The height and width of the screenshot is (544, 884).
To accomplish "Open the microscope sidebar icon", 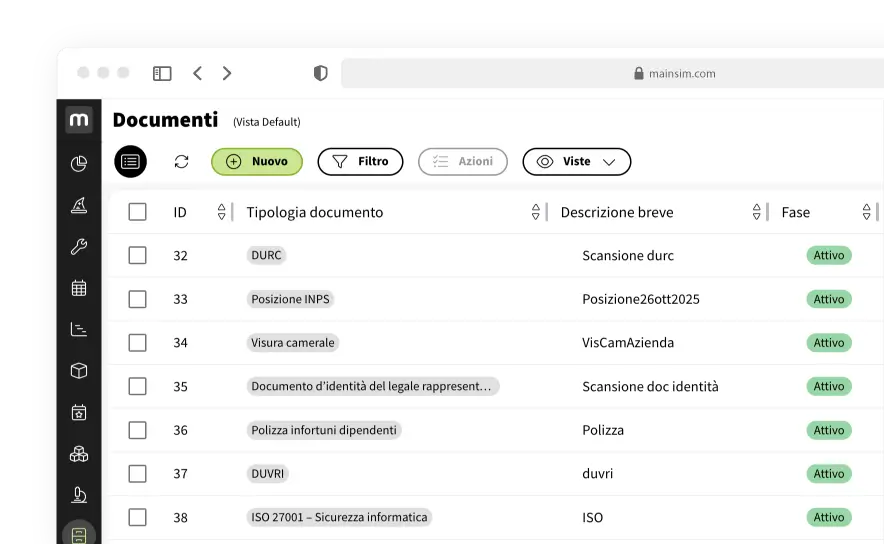I will pyautogui.click(x=79, y=495).
